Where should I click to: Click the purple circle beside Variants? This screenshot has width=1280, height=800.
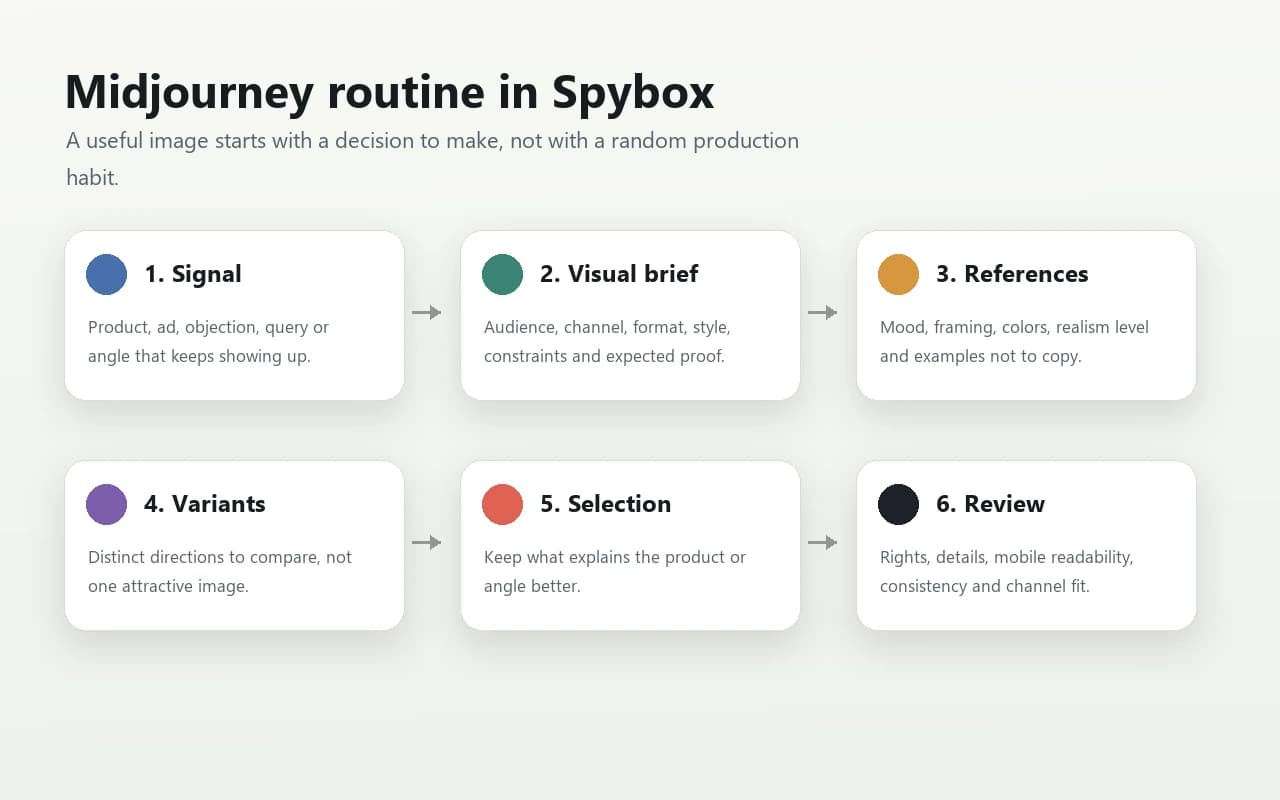106,504
